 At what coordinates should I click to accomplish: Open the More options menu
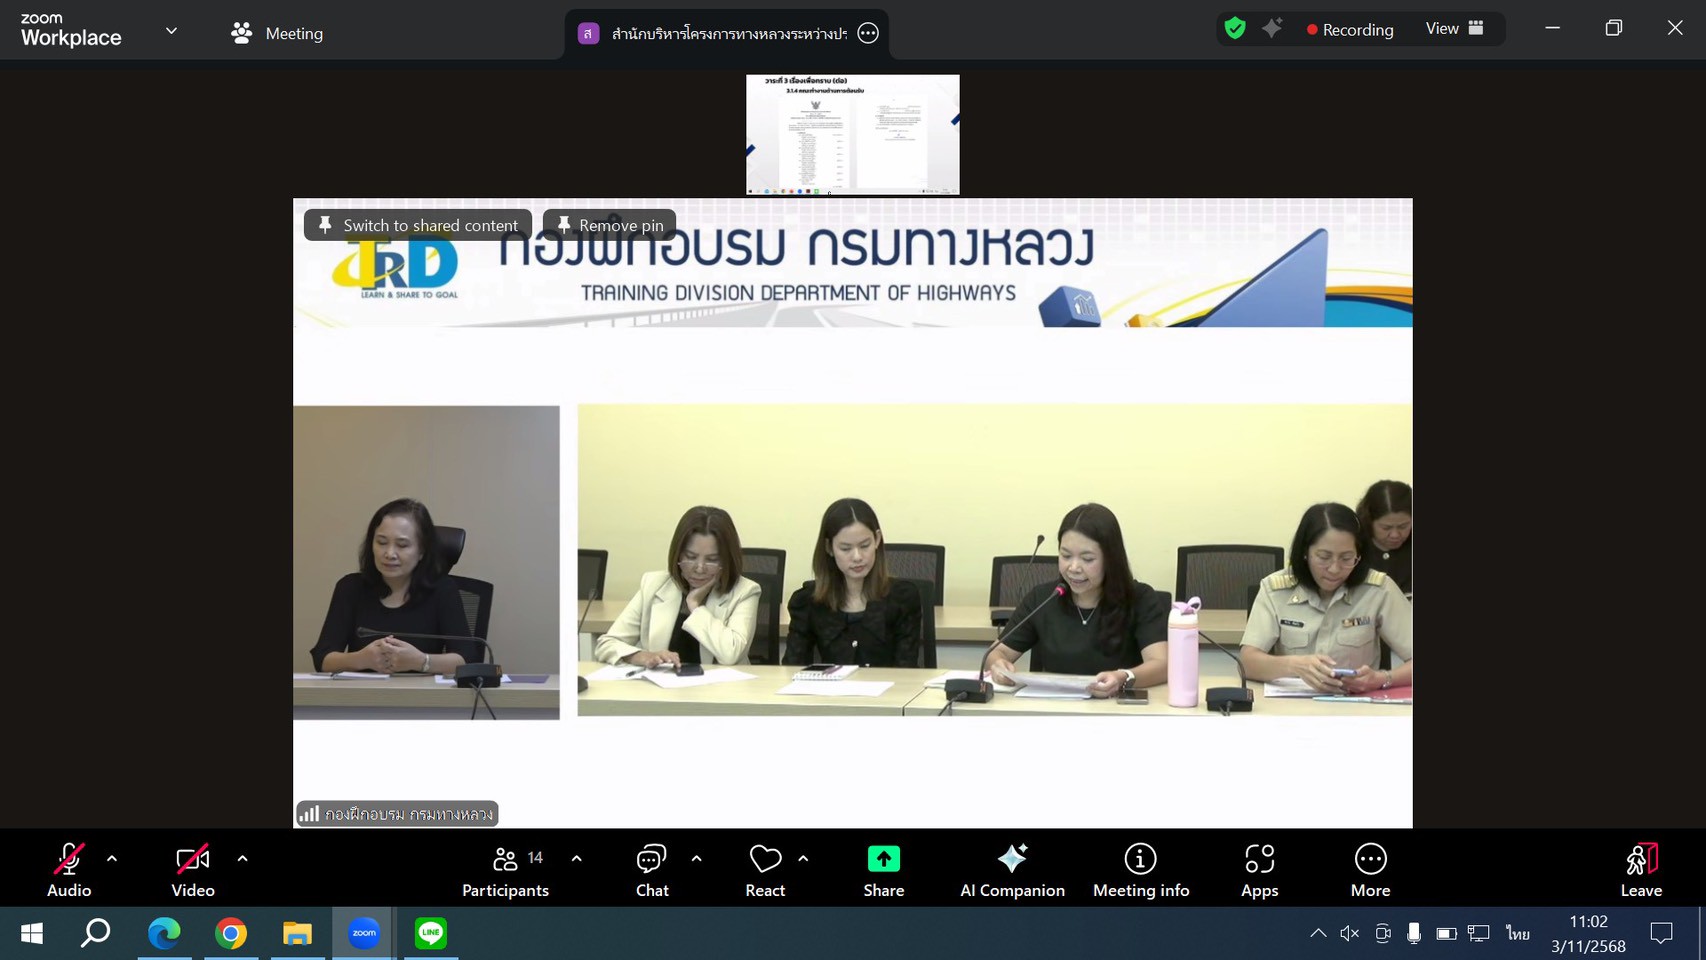[x=1370, y=870]
